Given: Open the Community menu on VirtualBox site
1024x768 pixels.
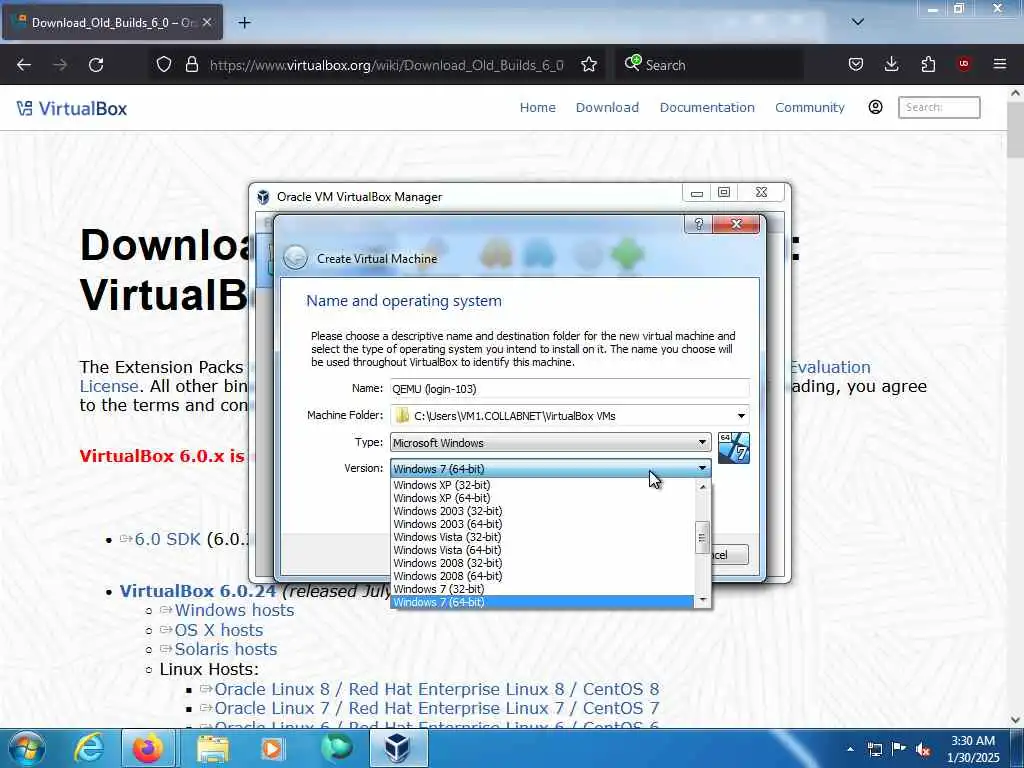Looking at the screenshot, I should click(x=810, y=107).
